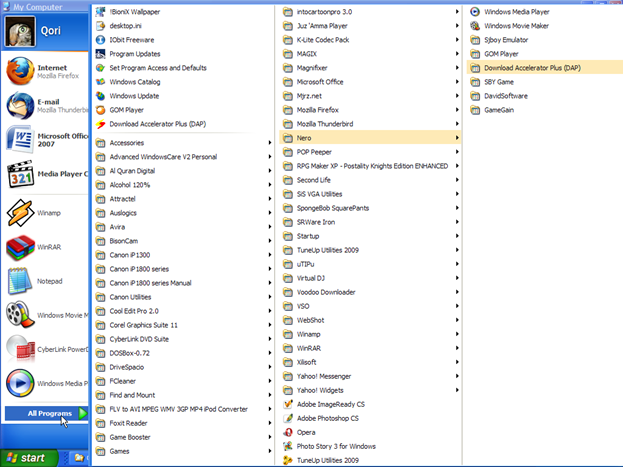Click the GOM Player orange icon in first column
Image resolution: width=624 pixels, height=468 pixels.
101,110
